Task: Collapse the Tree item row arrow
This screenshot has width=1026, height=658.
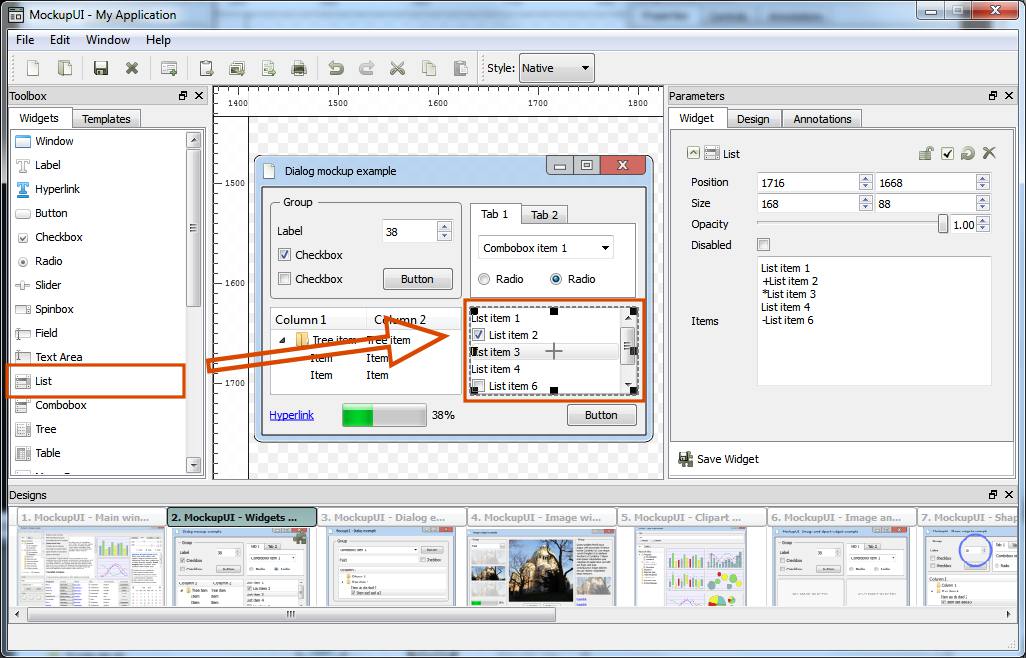Action: tap(282, 340)
